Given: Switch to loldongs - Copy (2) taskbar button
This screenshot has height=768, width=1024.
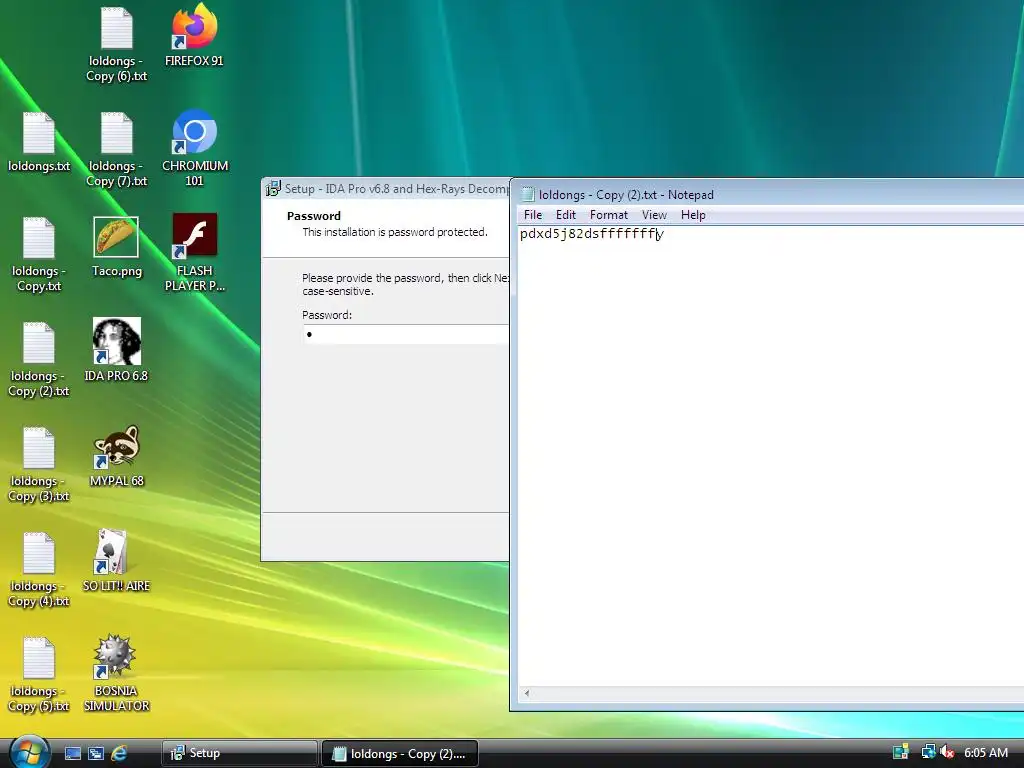Looking at the screenshot, I should (x=400, y=754).
